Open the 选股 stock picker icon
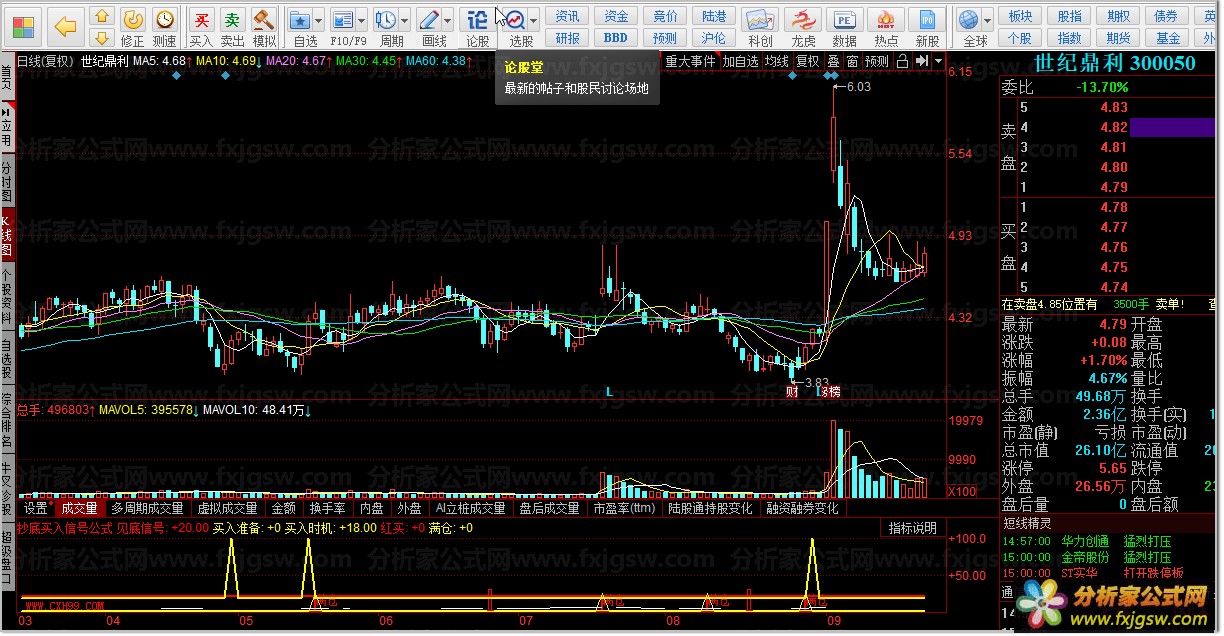 pyautogui.click(x=515, y=19)
